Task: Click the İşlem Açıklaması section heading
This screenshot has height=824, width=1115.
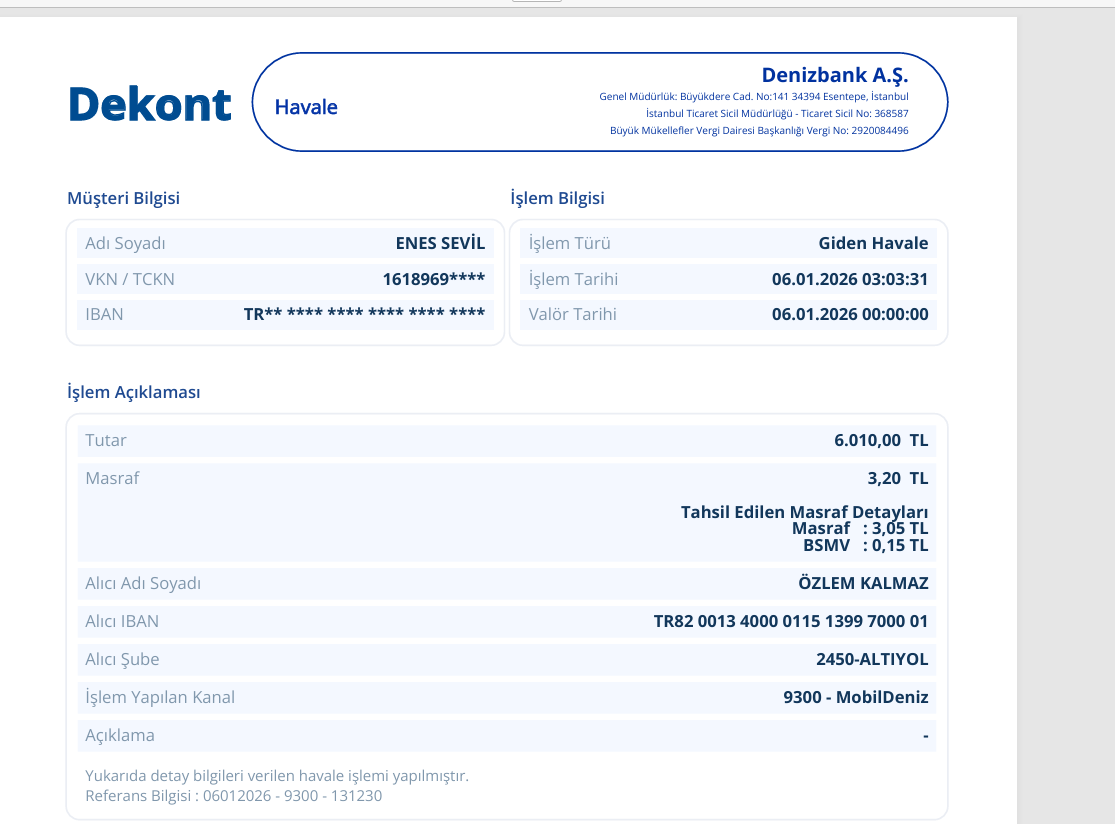Action: click(x=134, y=392)
